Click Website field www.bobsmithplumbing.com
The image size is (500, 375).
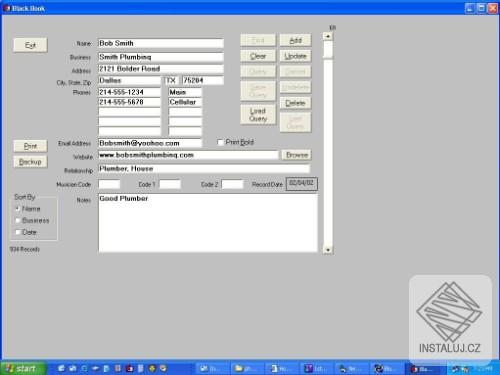[188, 155]
